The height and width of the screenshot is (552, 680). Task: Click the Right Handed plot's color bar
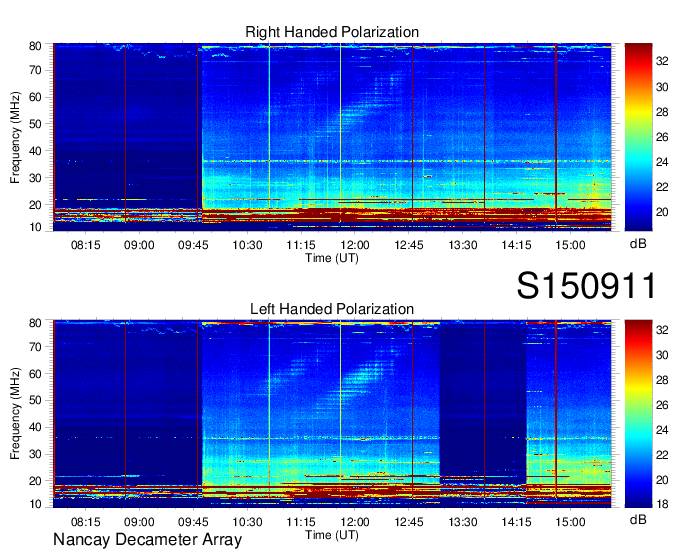point(638,137)
